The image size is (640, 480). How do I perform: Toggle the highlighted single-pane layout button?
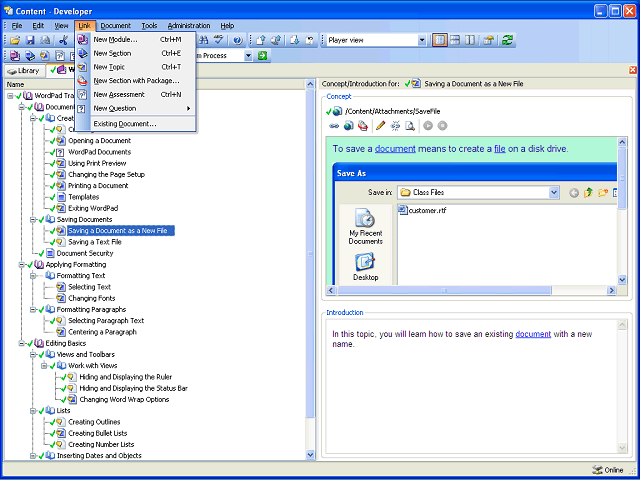440,40
